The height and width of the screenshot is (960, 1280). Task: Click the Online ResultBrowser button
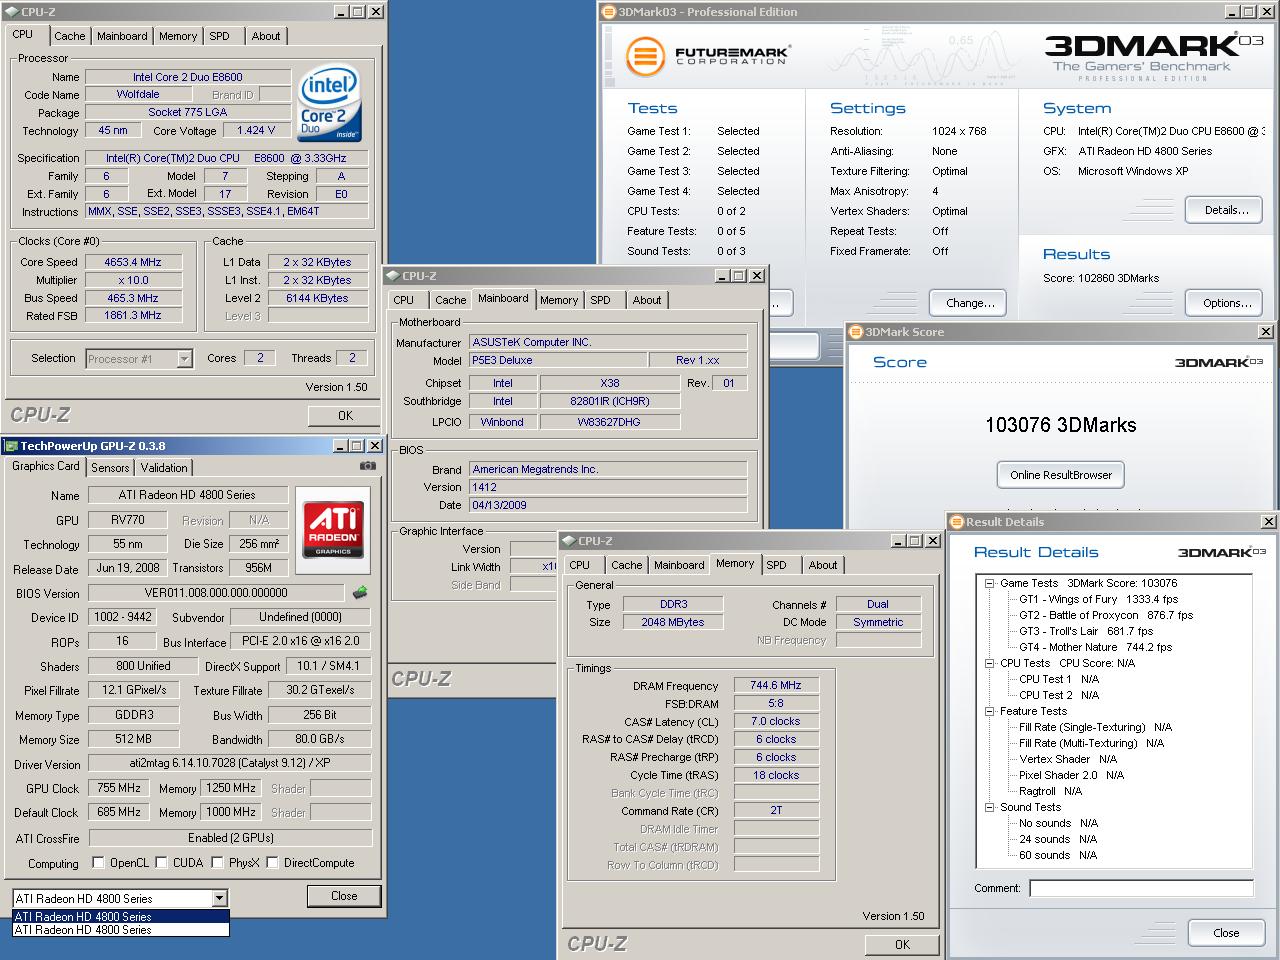tap(1061, 475)
